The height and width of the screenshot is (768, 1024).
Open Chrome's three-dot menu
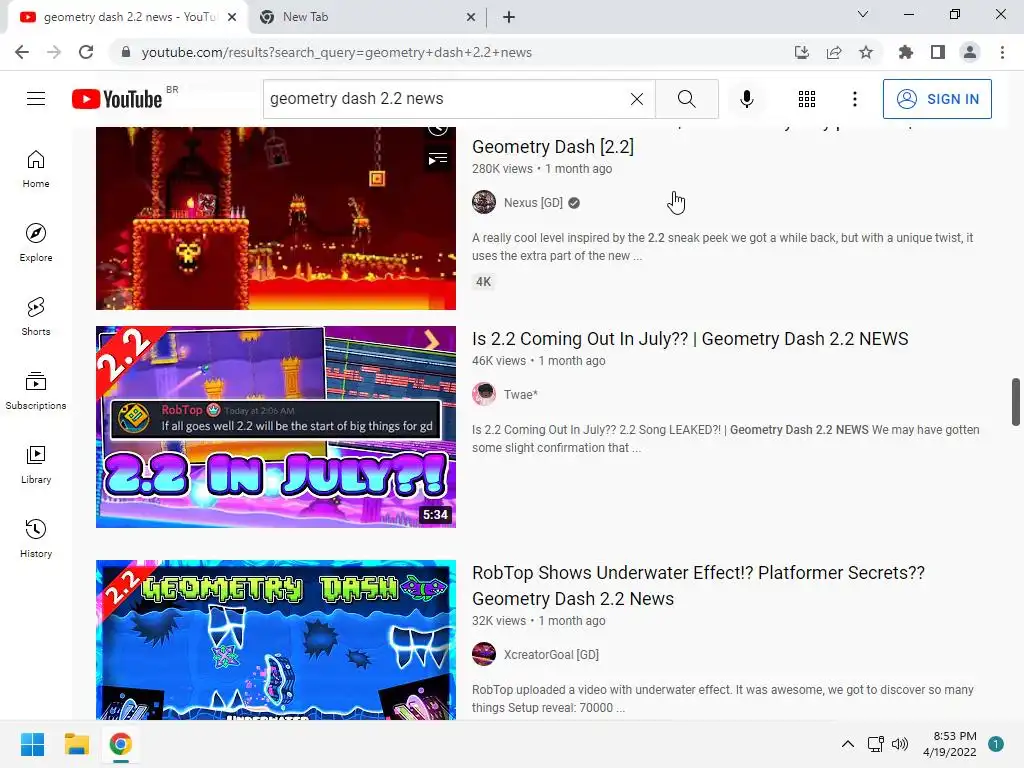[x=1002, y=52]
